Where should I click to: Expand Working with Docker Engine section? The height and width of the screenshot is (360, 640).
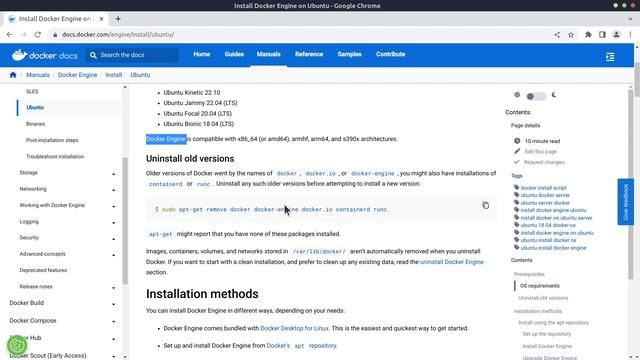point(113,207)
